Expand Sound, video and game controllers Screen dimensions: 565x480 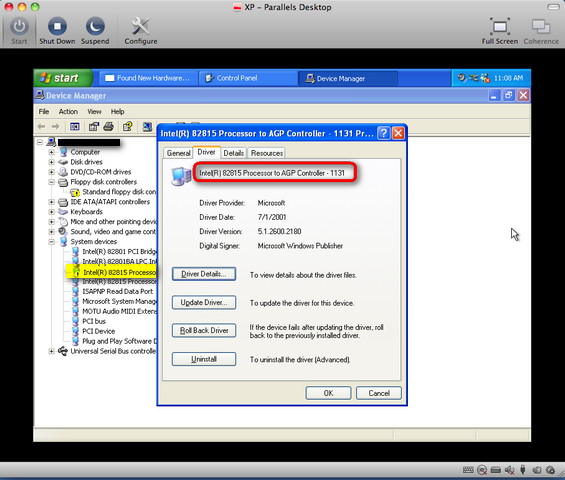(52, 232)
